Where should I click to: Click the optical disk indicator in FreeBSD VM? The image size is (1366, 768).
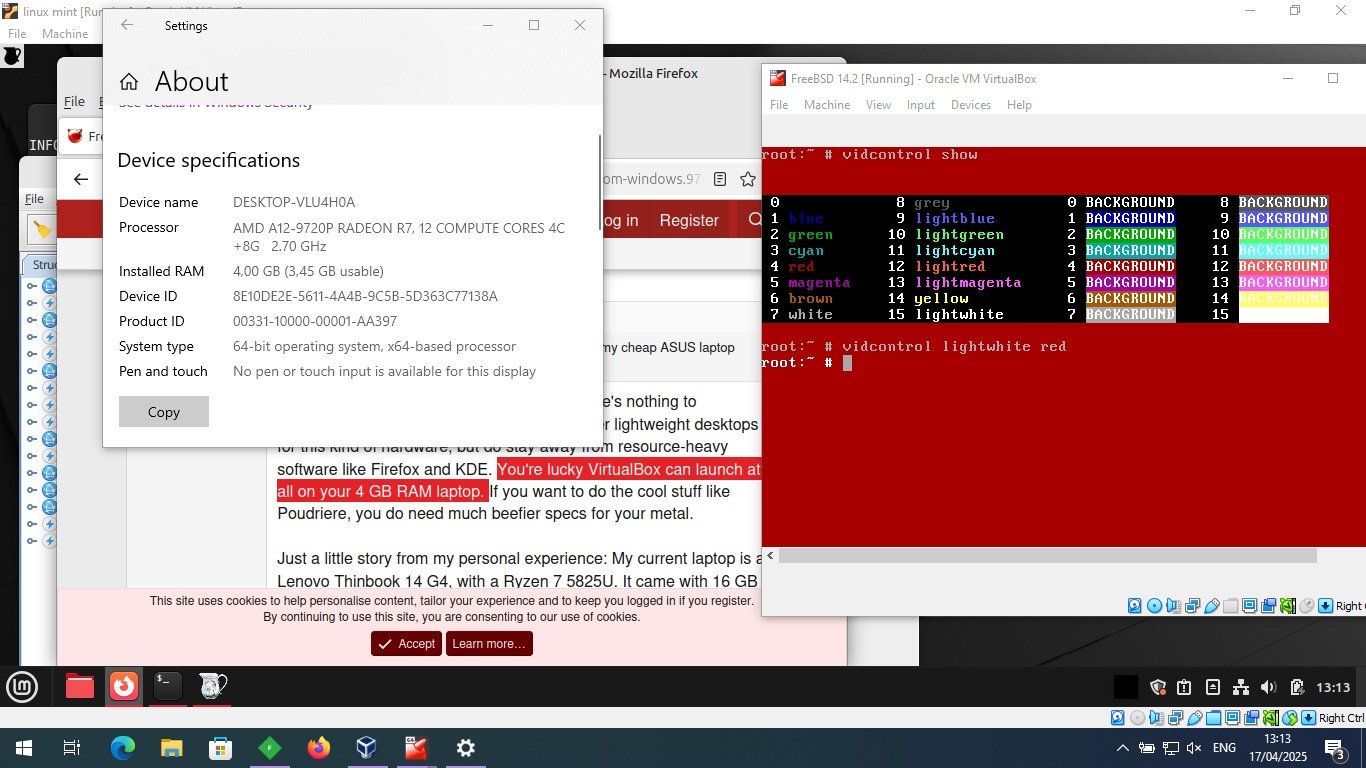[x=1154, y=606]
